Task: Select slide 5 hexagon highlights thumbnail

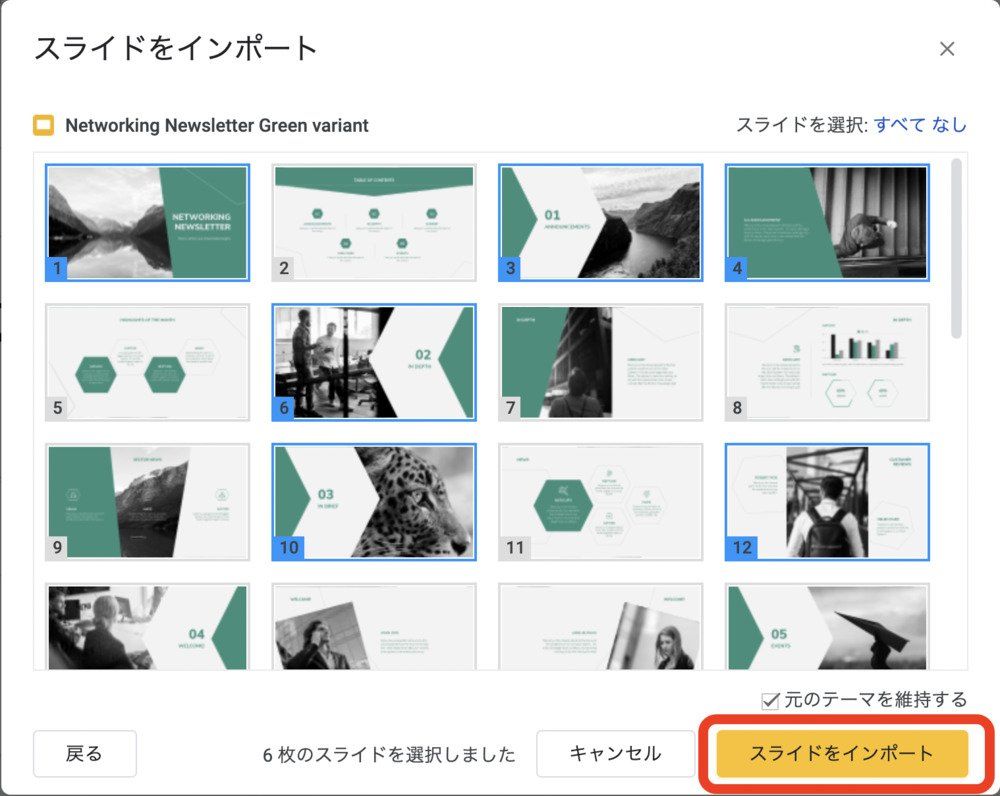Action: [147, 362]
